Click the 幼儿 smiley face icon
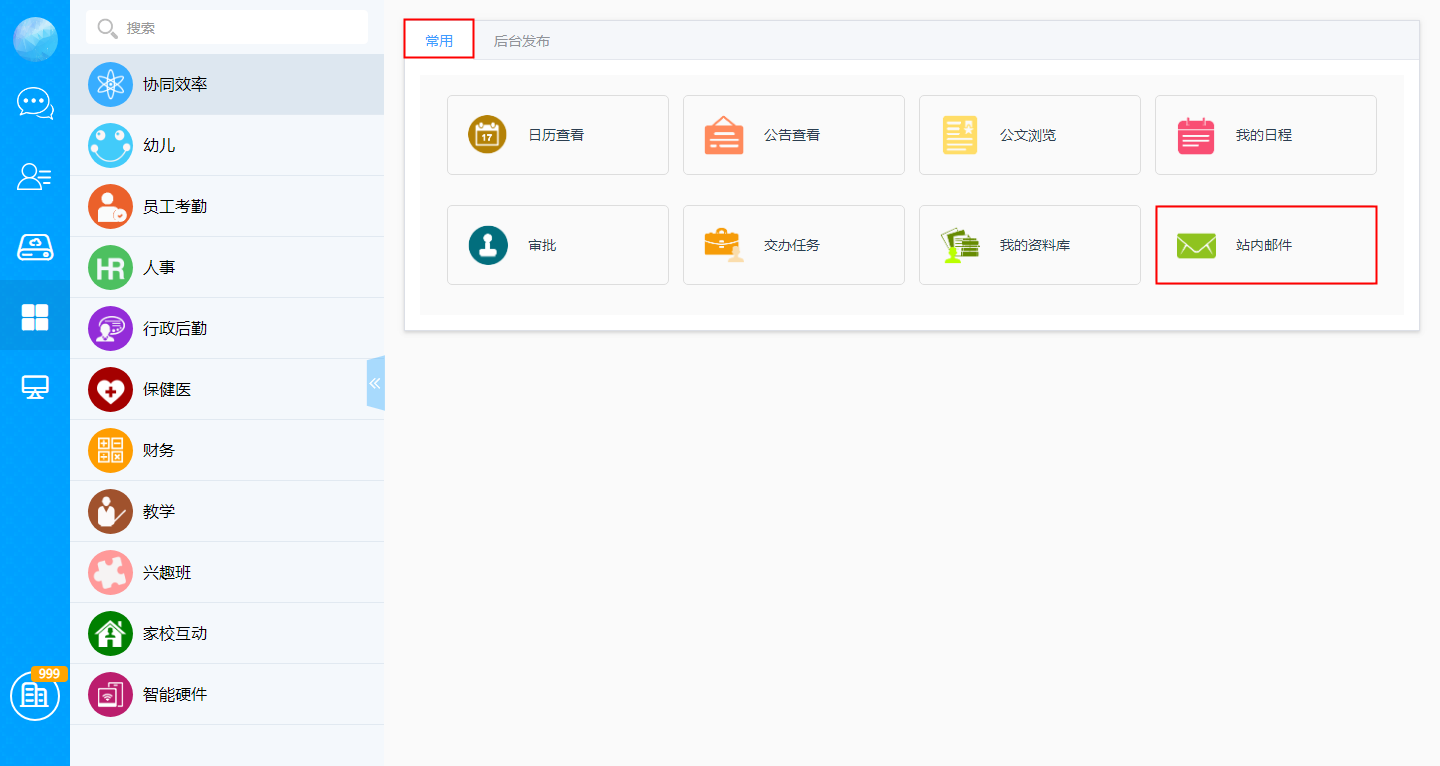This screenshot has width=1440, height=766. tap(110, 145)
